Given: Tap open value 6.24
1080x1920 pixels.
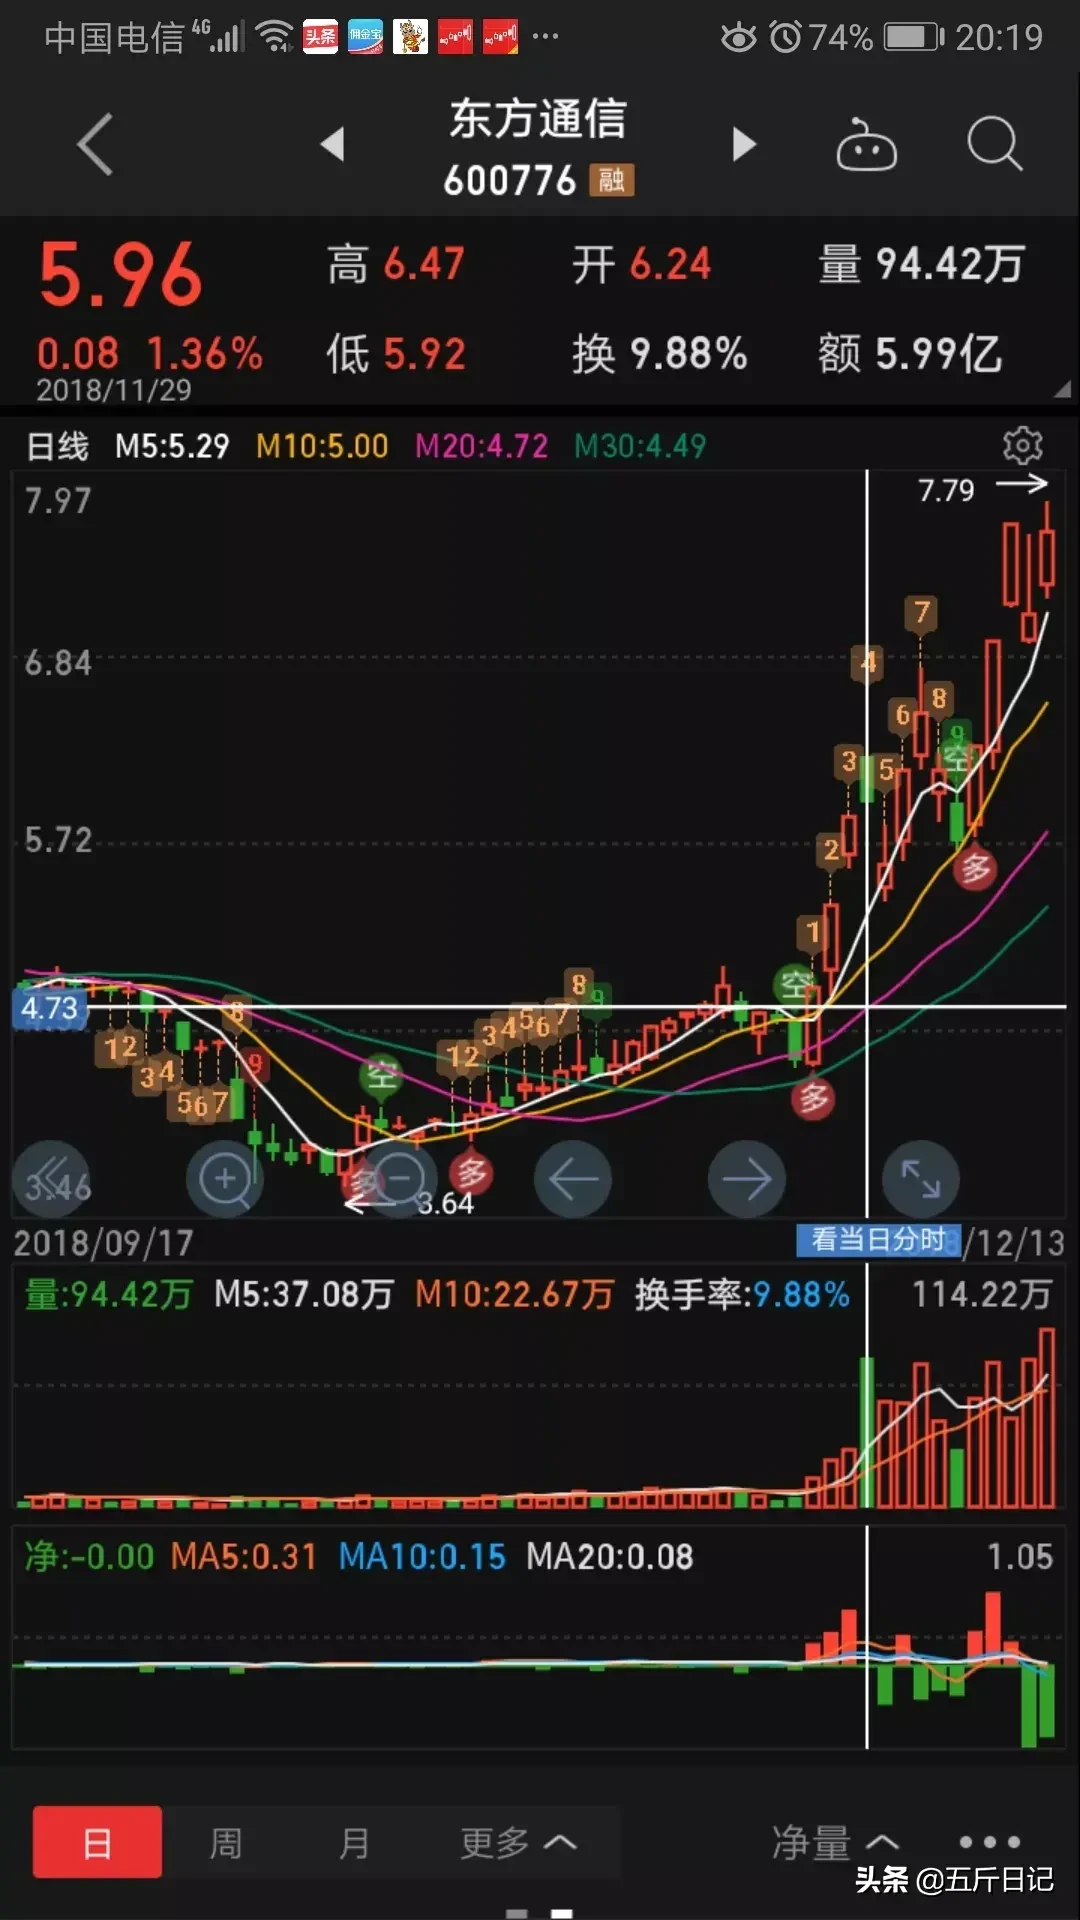Looking at the screenshot, I should coord(670,265).
